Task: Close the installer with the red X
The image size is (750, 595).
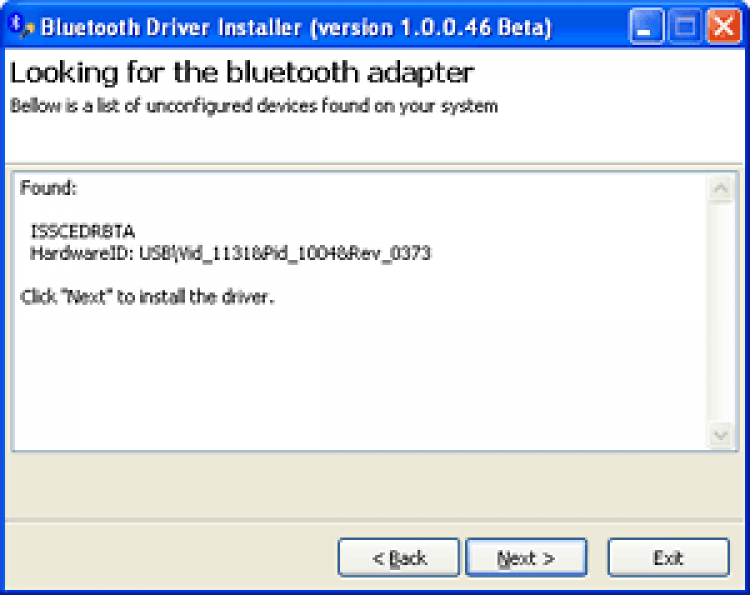Action: [x=721, y=25]
